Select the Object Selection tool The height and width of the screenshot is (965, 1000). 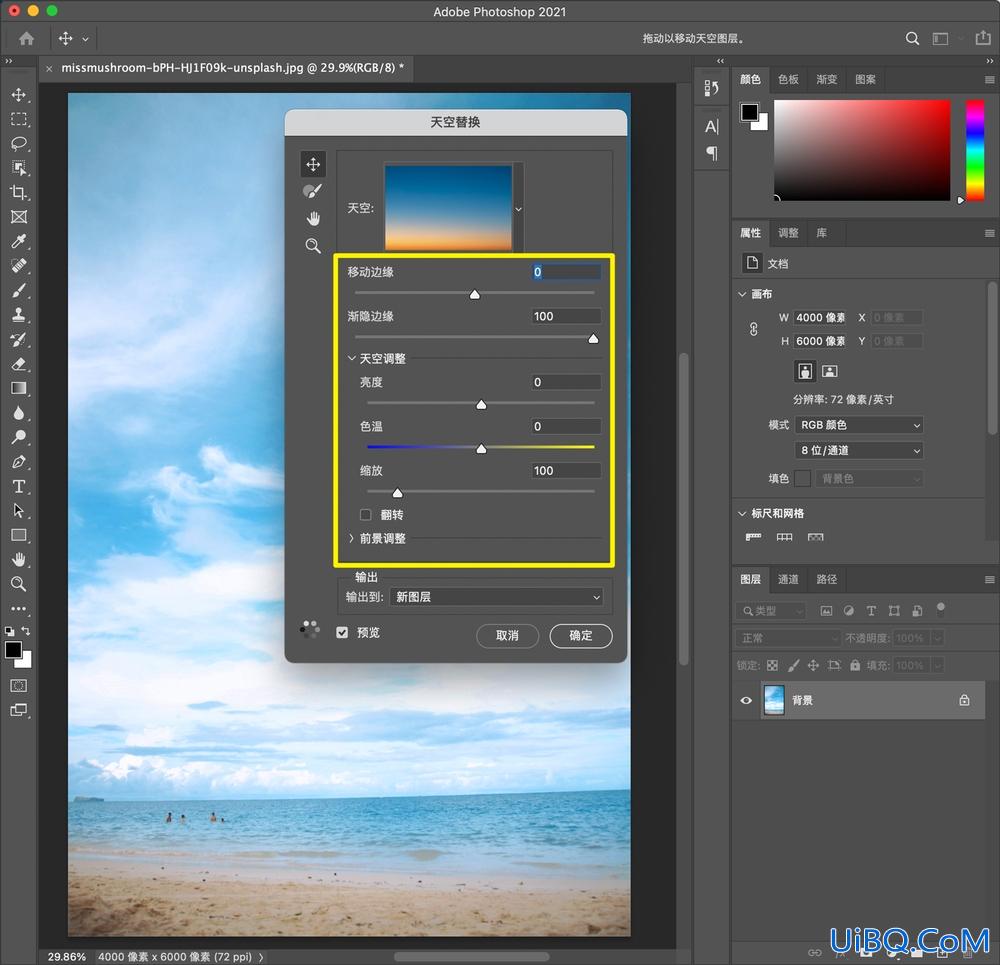pyautogui.click(x=18, y=168)
